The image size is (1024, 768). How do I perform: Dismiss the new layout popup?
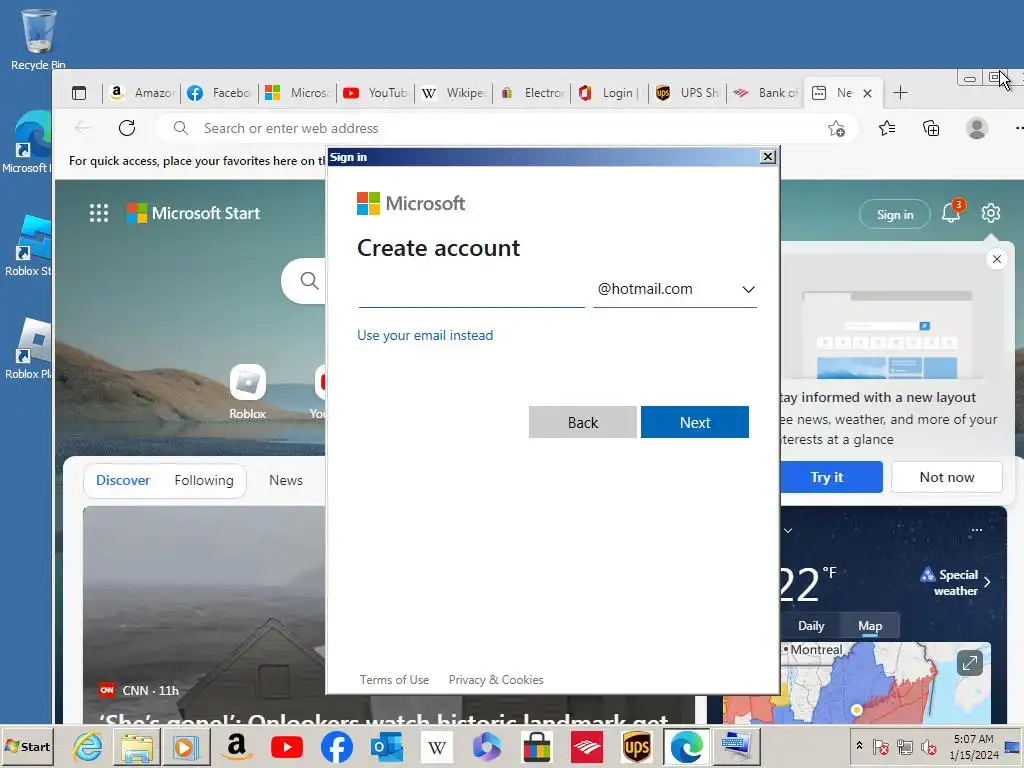tap(997, 259)
